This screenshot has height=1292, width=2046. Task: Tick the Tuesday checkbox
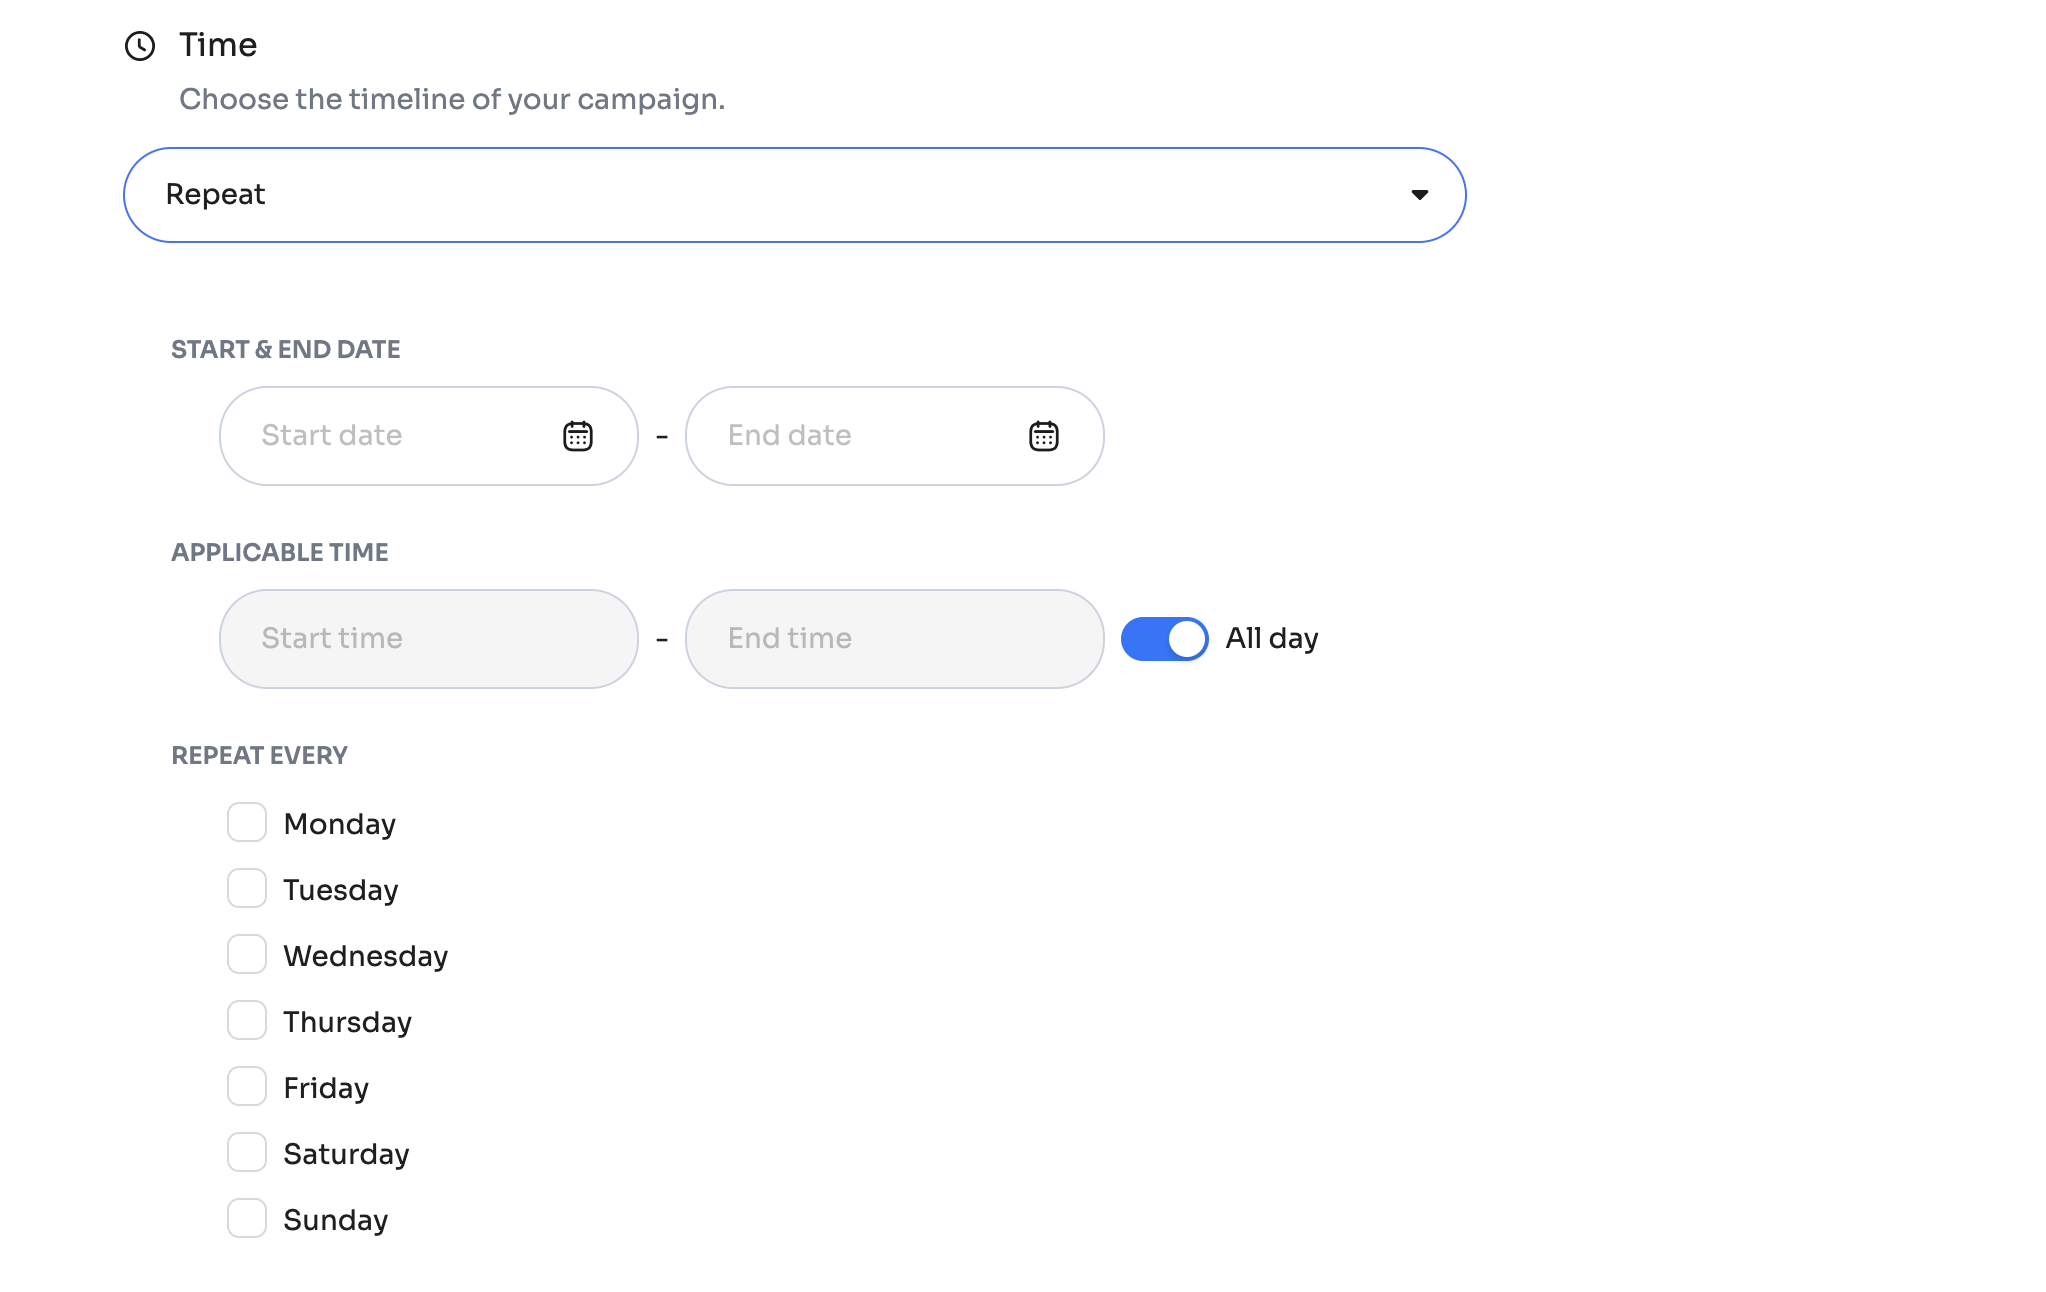247,889
